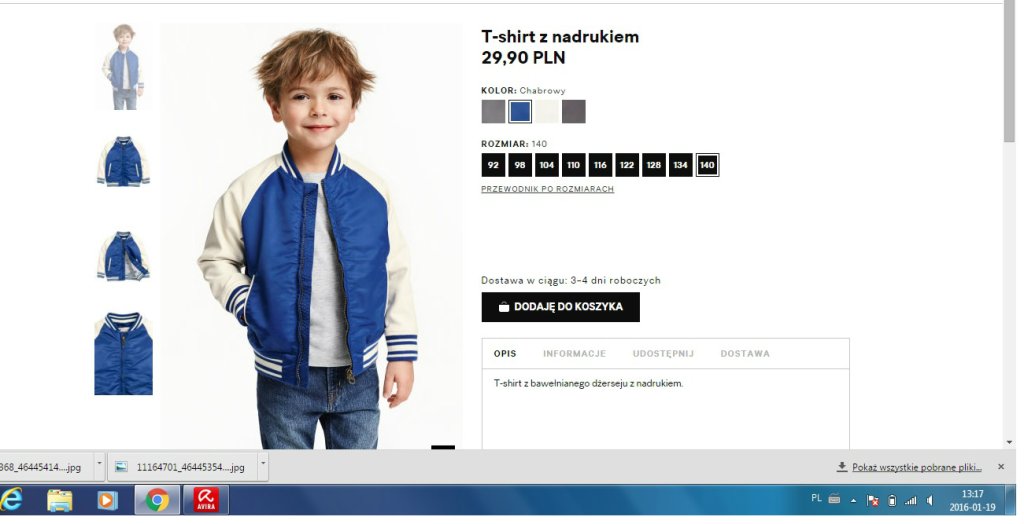Pick the Chabrowy blue color swatch
The width and height of the screenshot is (1024, 524).
tap(520, 112)
